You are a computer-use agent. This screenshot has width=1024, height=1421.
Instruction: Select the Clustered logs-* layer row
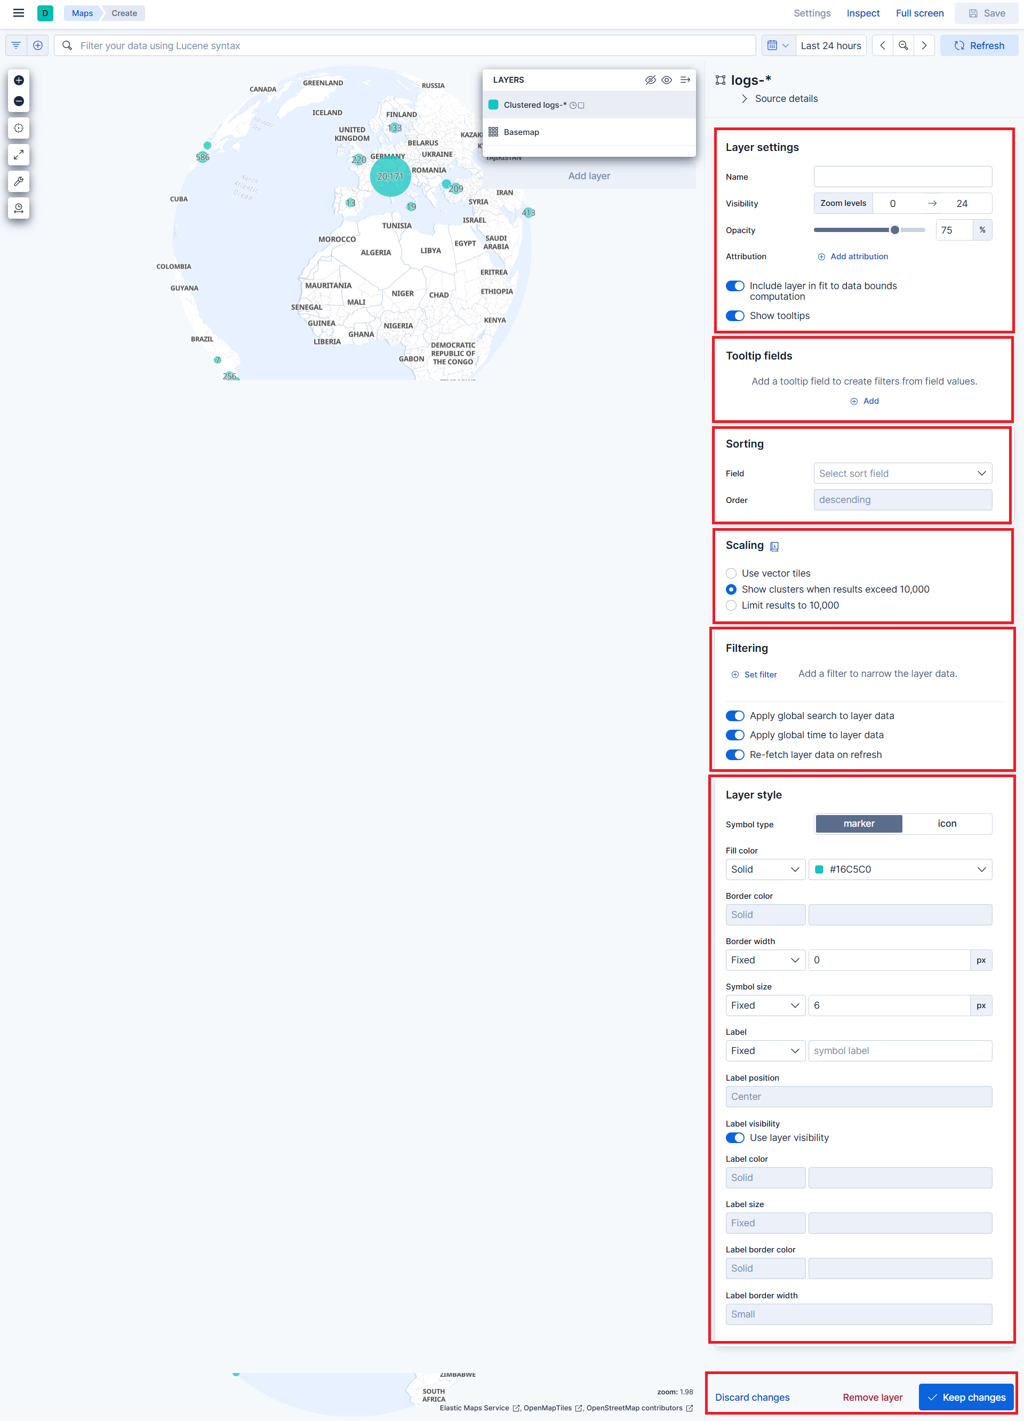[x=589, y=105]
